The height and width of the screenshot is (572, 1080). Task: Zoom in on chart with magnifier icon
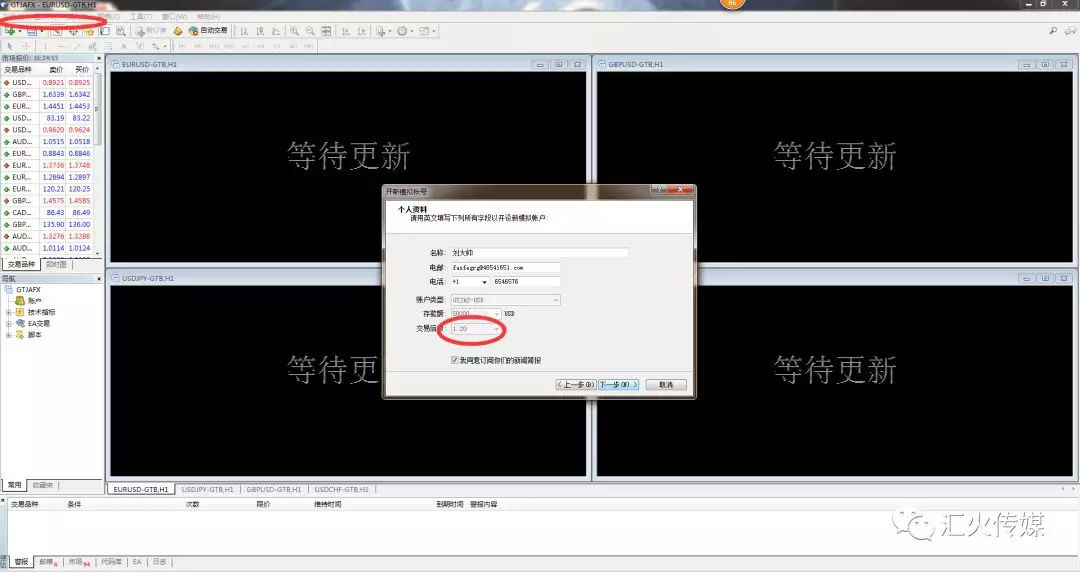tap(294, 31)
